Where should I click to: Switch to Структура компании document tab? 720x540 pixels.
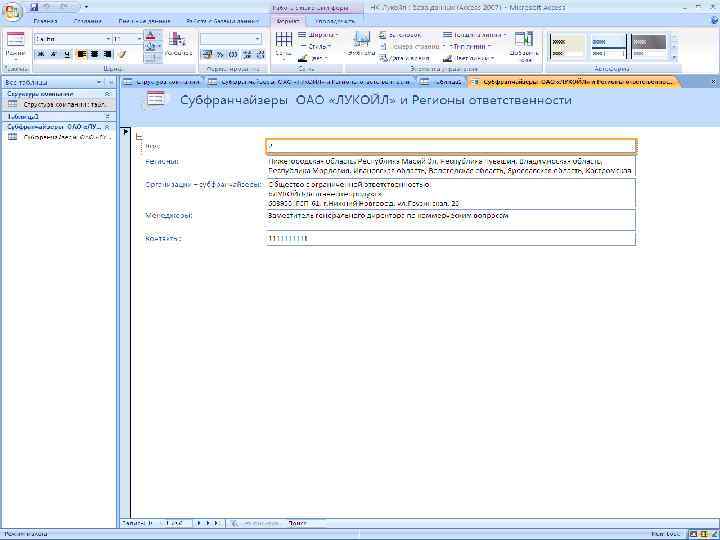[163, 82]
